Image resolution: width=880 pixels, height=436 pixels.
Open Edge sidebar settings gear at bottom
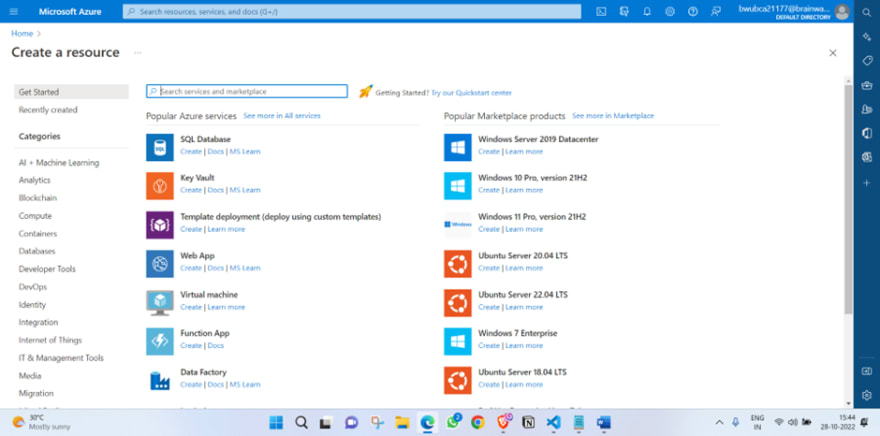867,395
